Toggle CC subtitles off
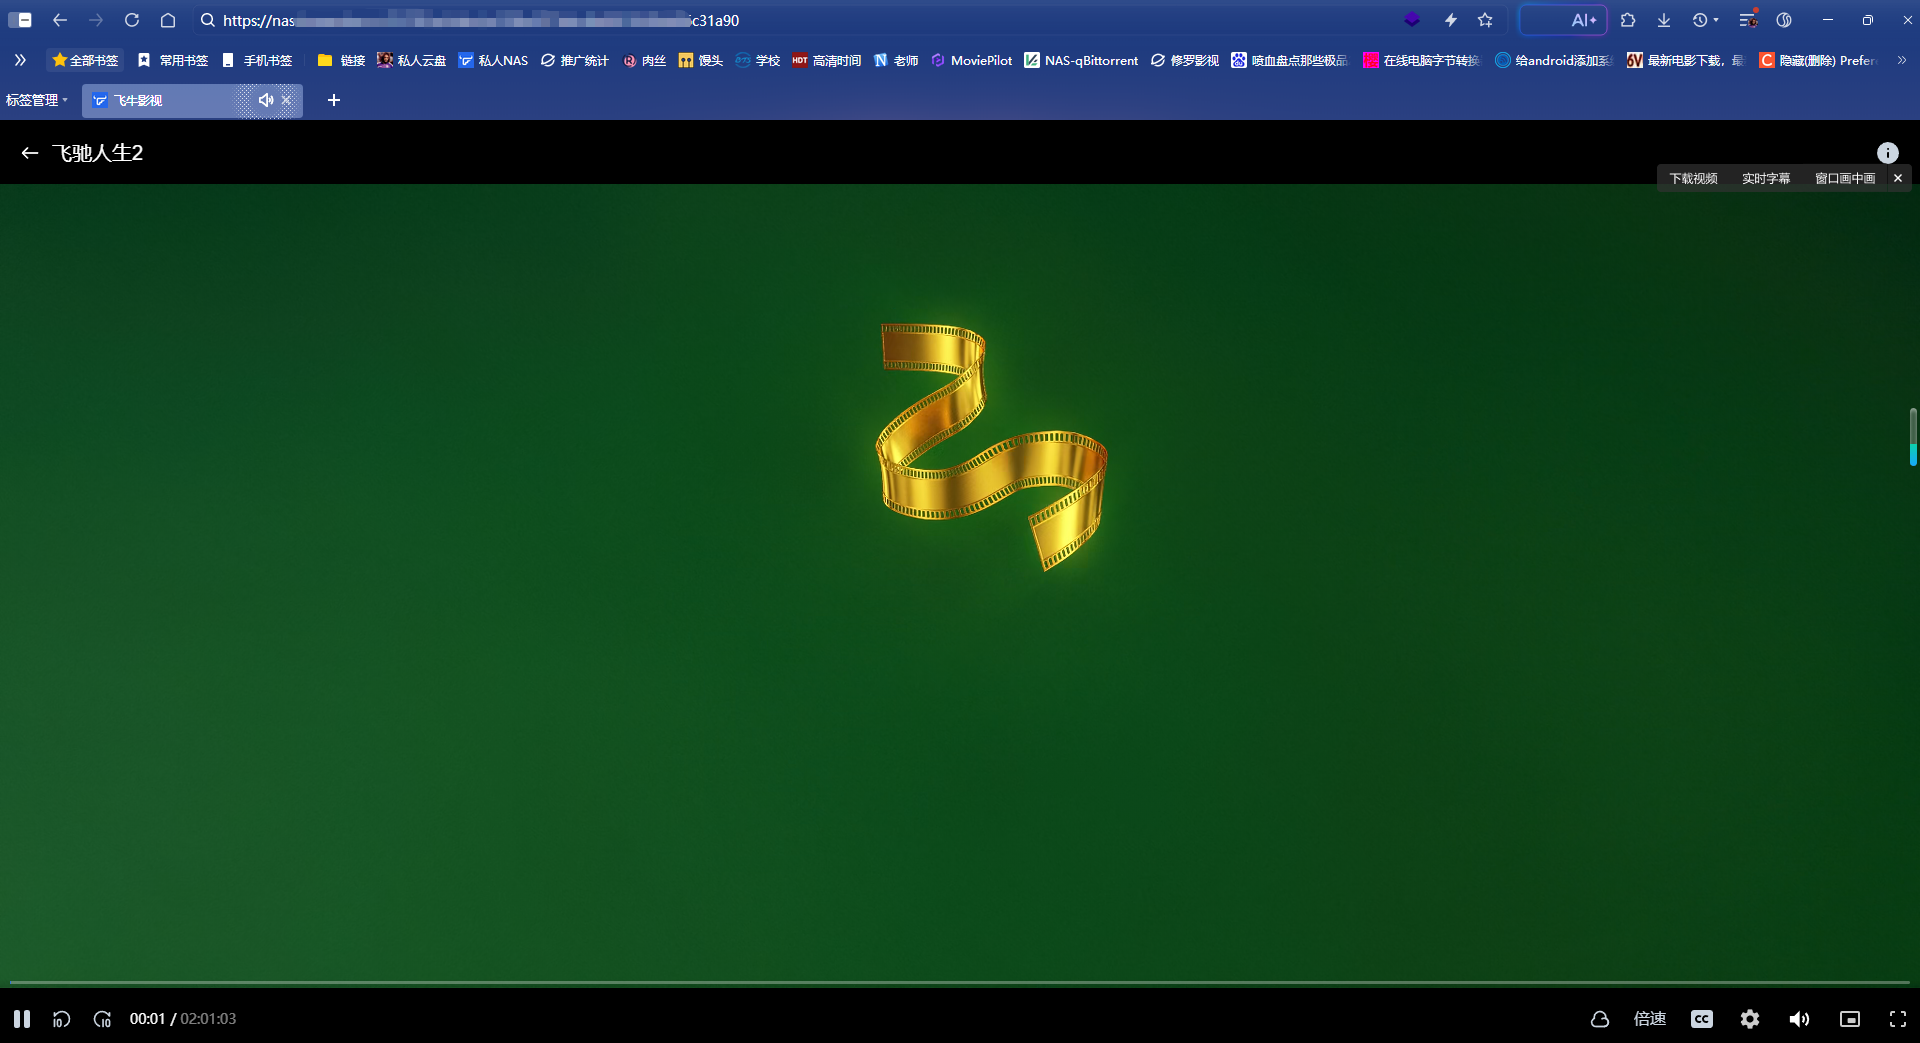Image resolution: width=1920 pixels, height=1043 pixels. point(1701,1019)
